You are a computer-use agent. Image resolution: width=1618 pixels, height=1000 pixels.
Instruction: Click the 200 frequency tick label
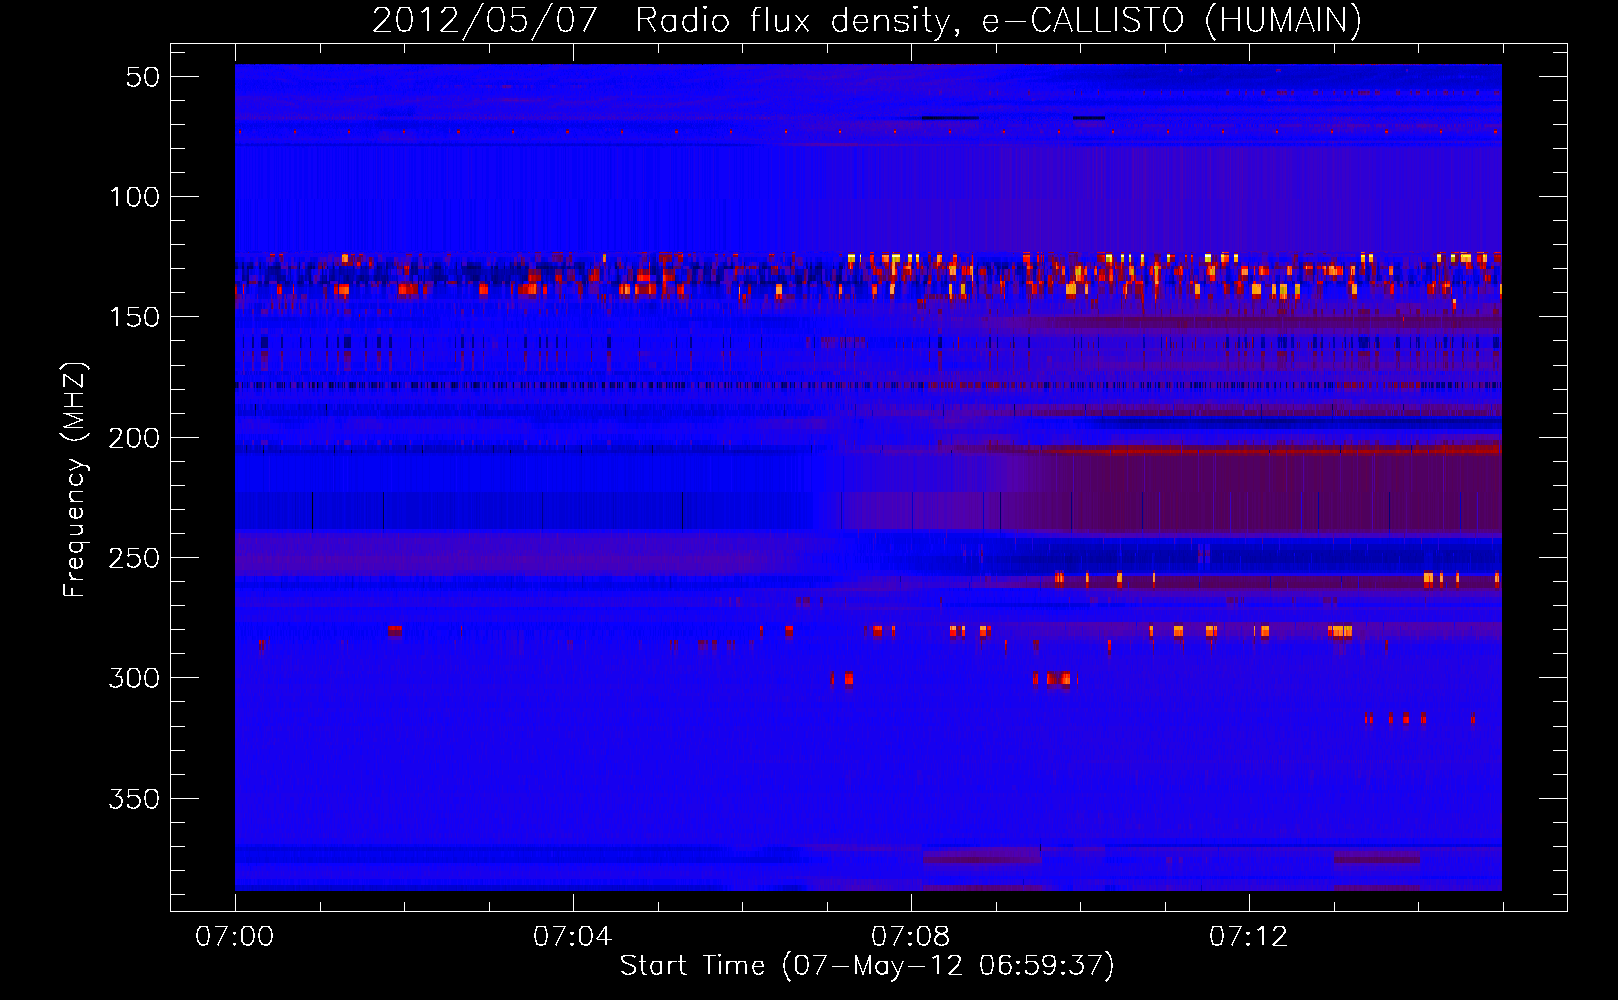point(134,438)
